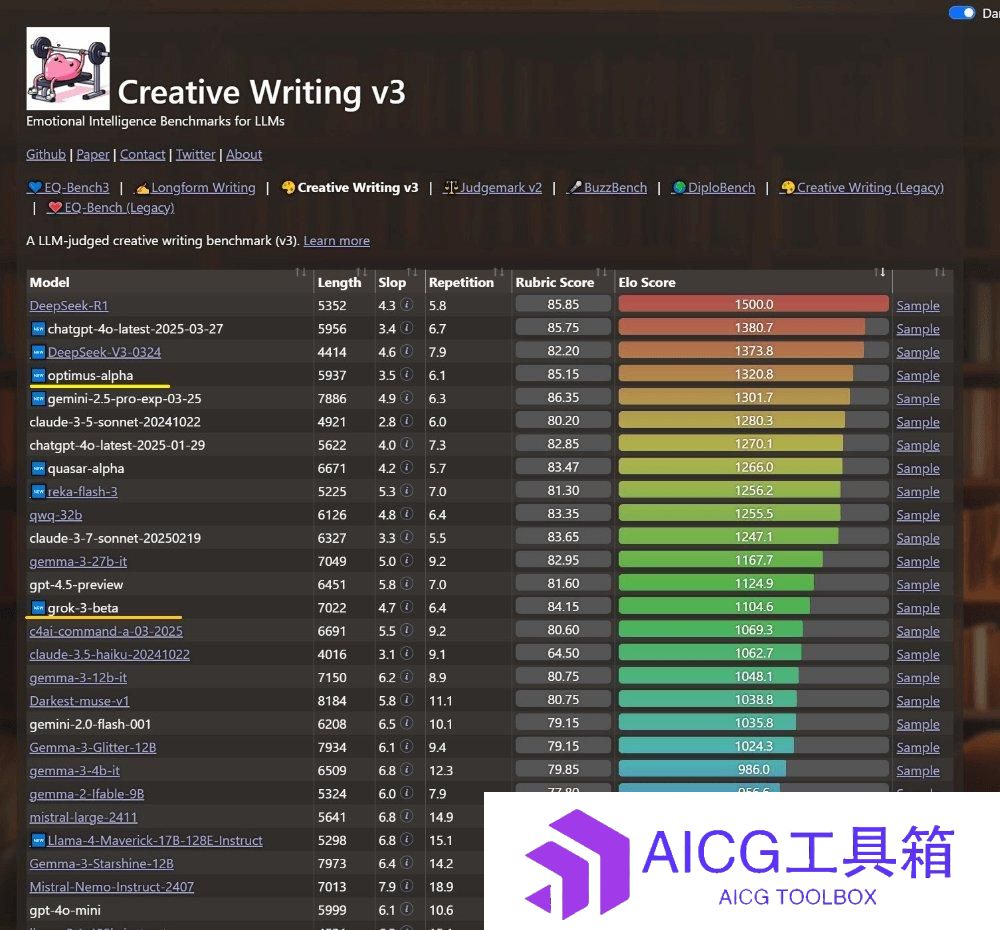The width and height of the screenshot is (1000, 930).
Task: Click the 986.0 Elo score bar
Action: point(753,769)
